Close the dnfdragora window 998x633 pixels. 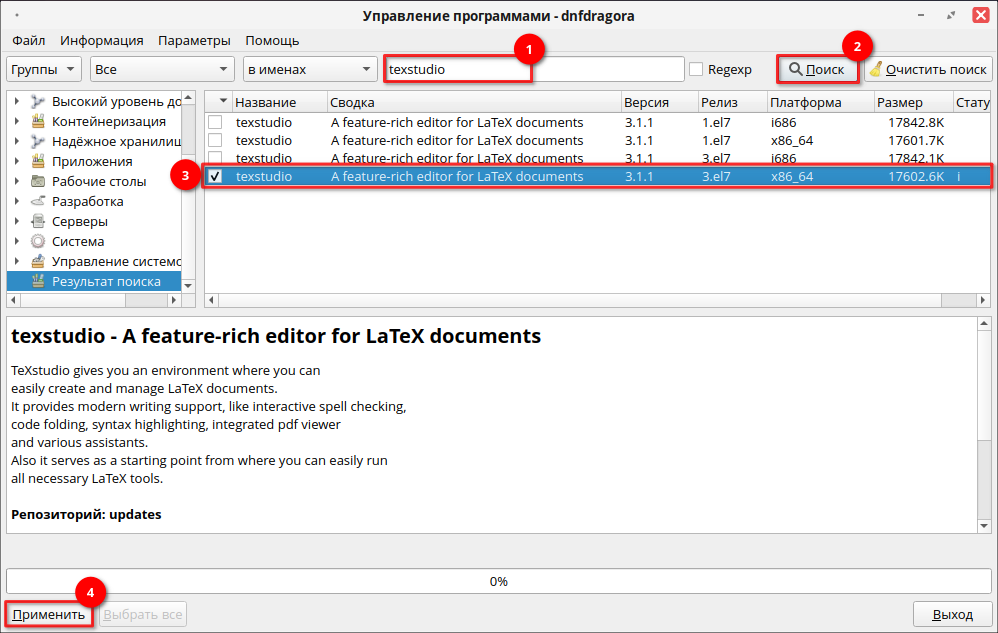coord(981,15)
